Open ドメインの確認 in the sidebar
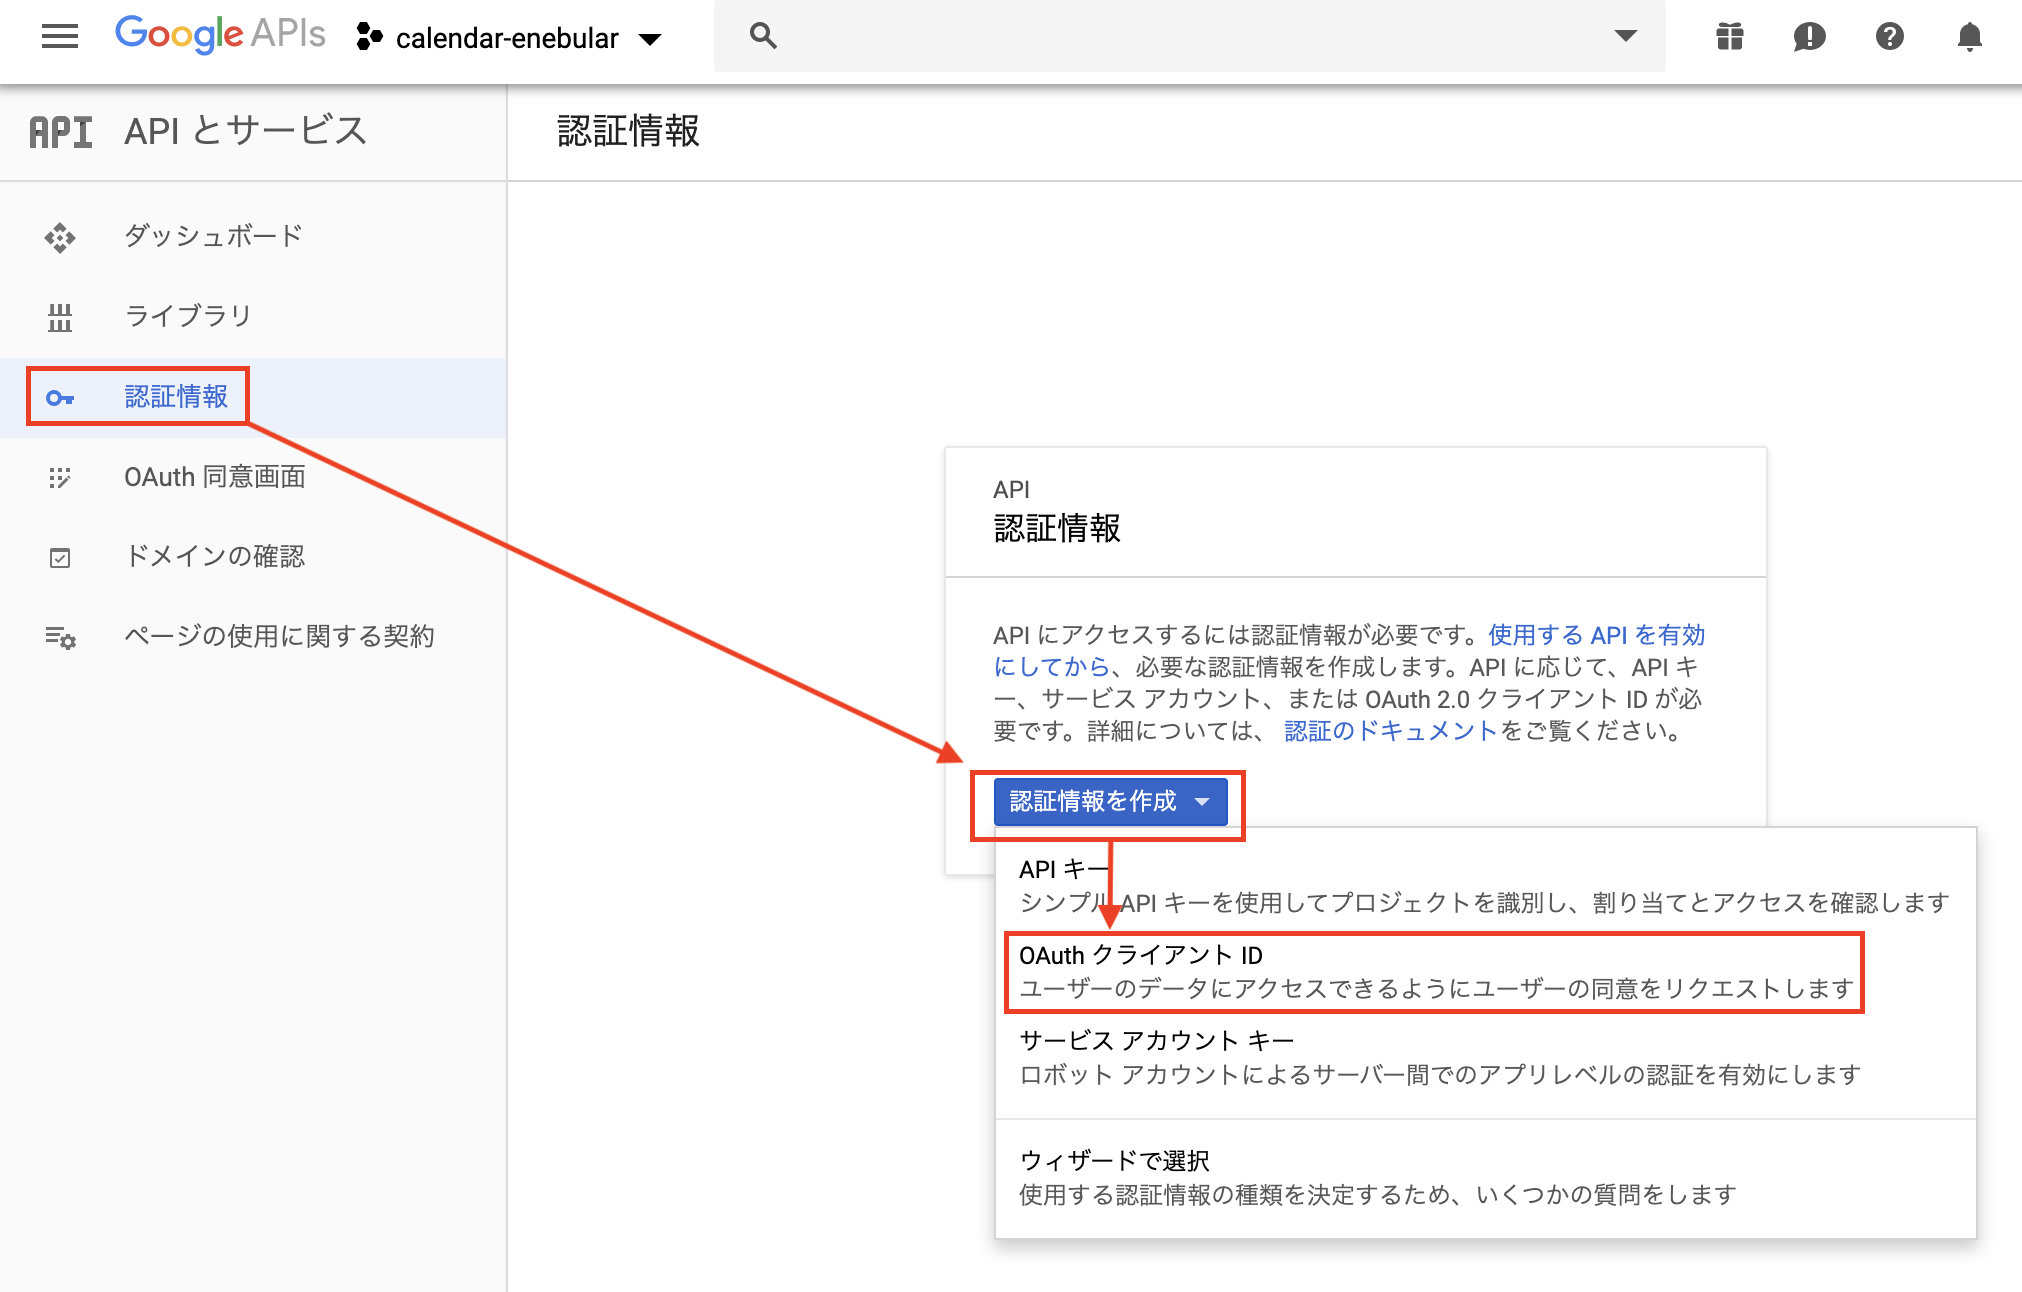Screen dimensions: 2022x1292 pyautogui.click(x=253, y=557)
